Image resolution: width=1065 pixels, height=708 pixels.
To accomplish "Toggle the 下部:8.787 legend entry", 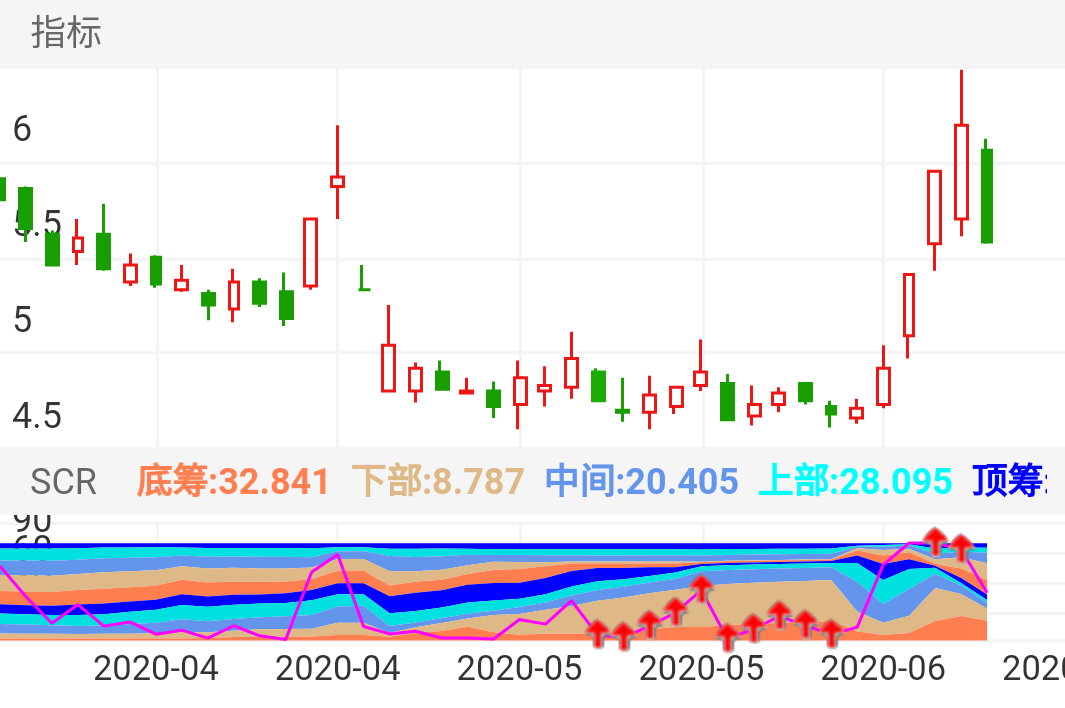I will pyautogui.click(x=440, y=481).
